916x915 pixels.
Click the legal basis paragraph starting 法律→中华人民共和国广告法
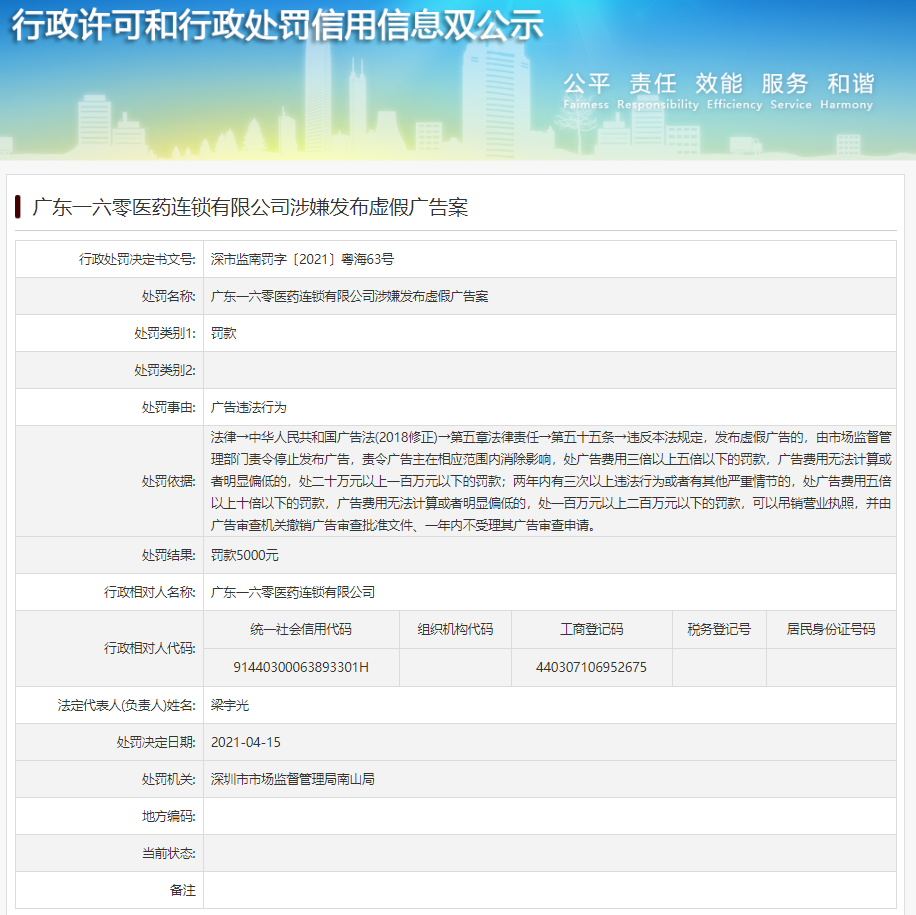tap(551, 481)
